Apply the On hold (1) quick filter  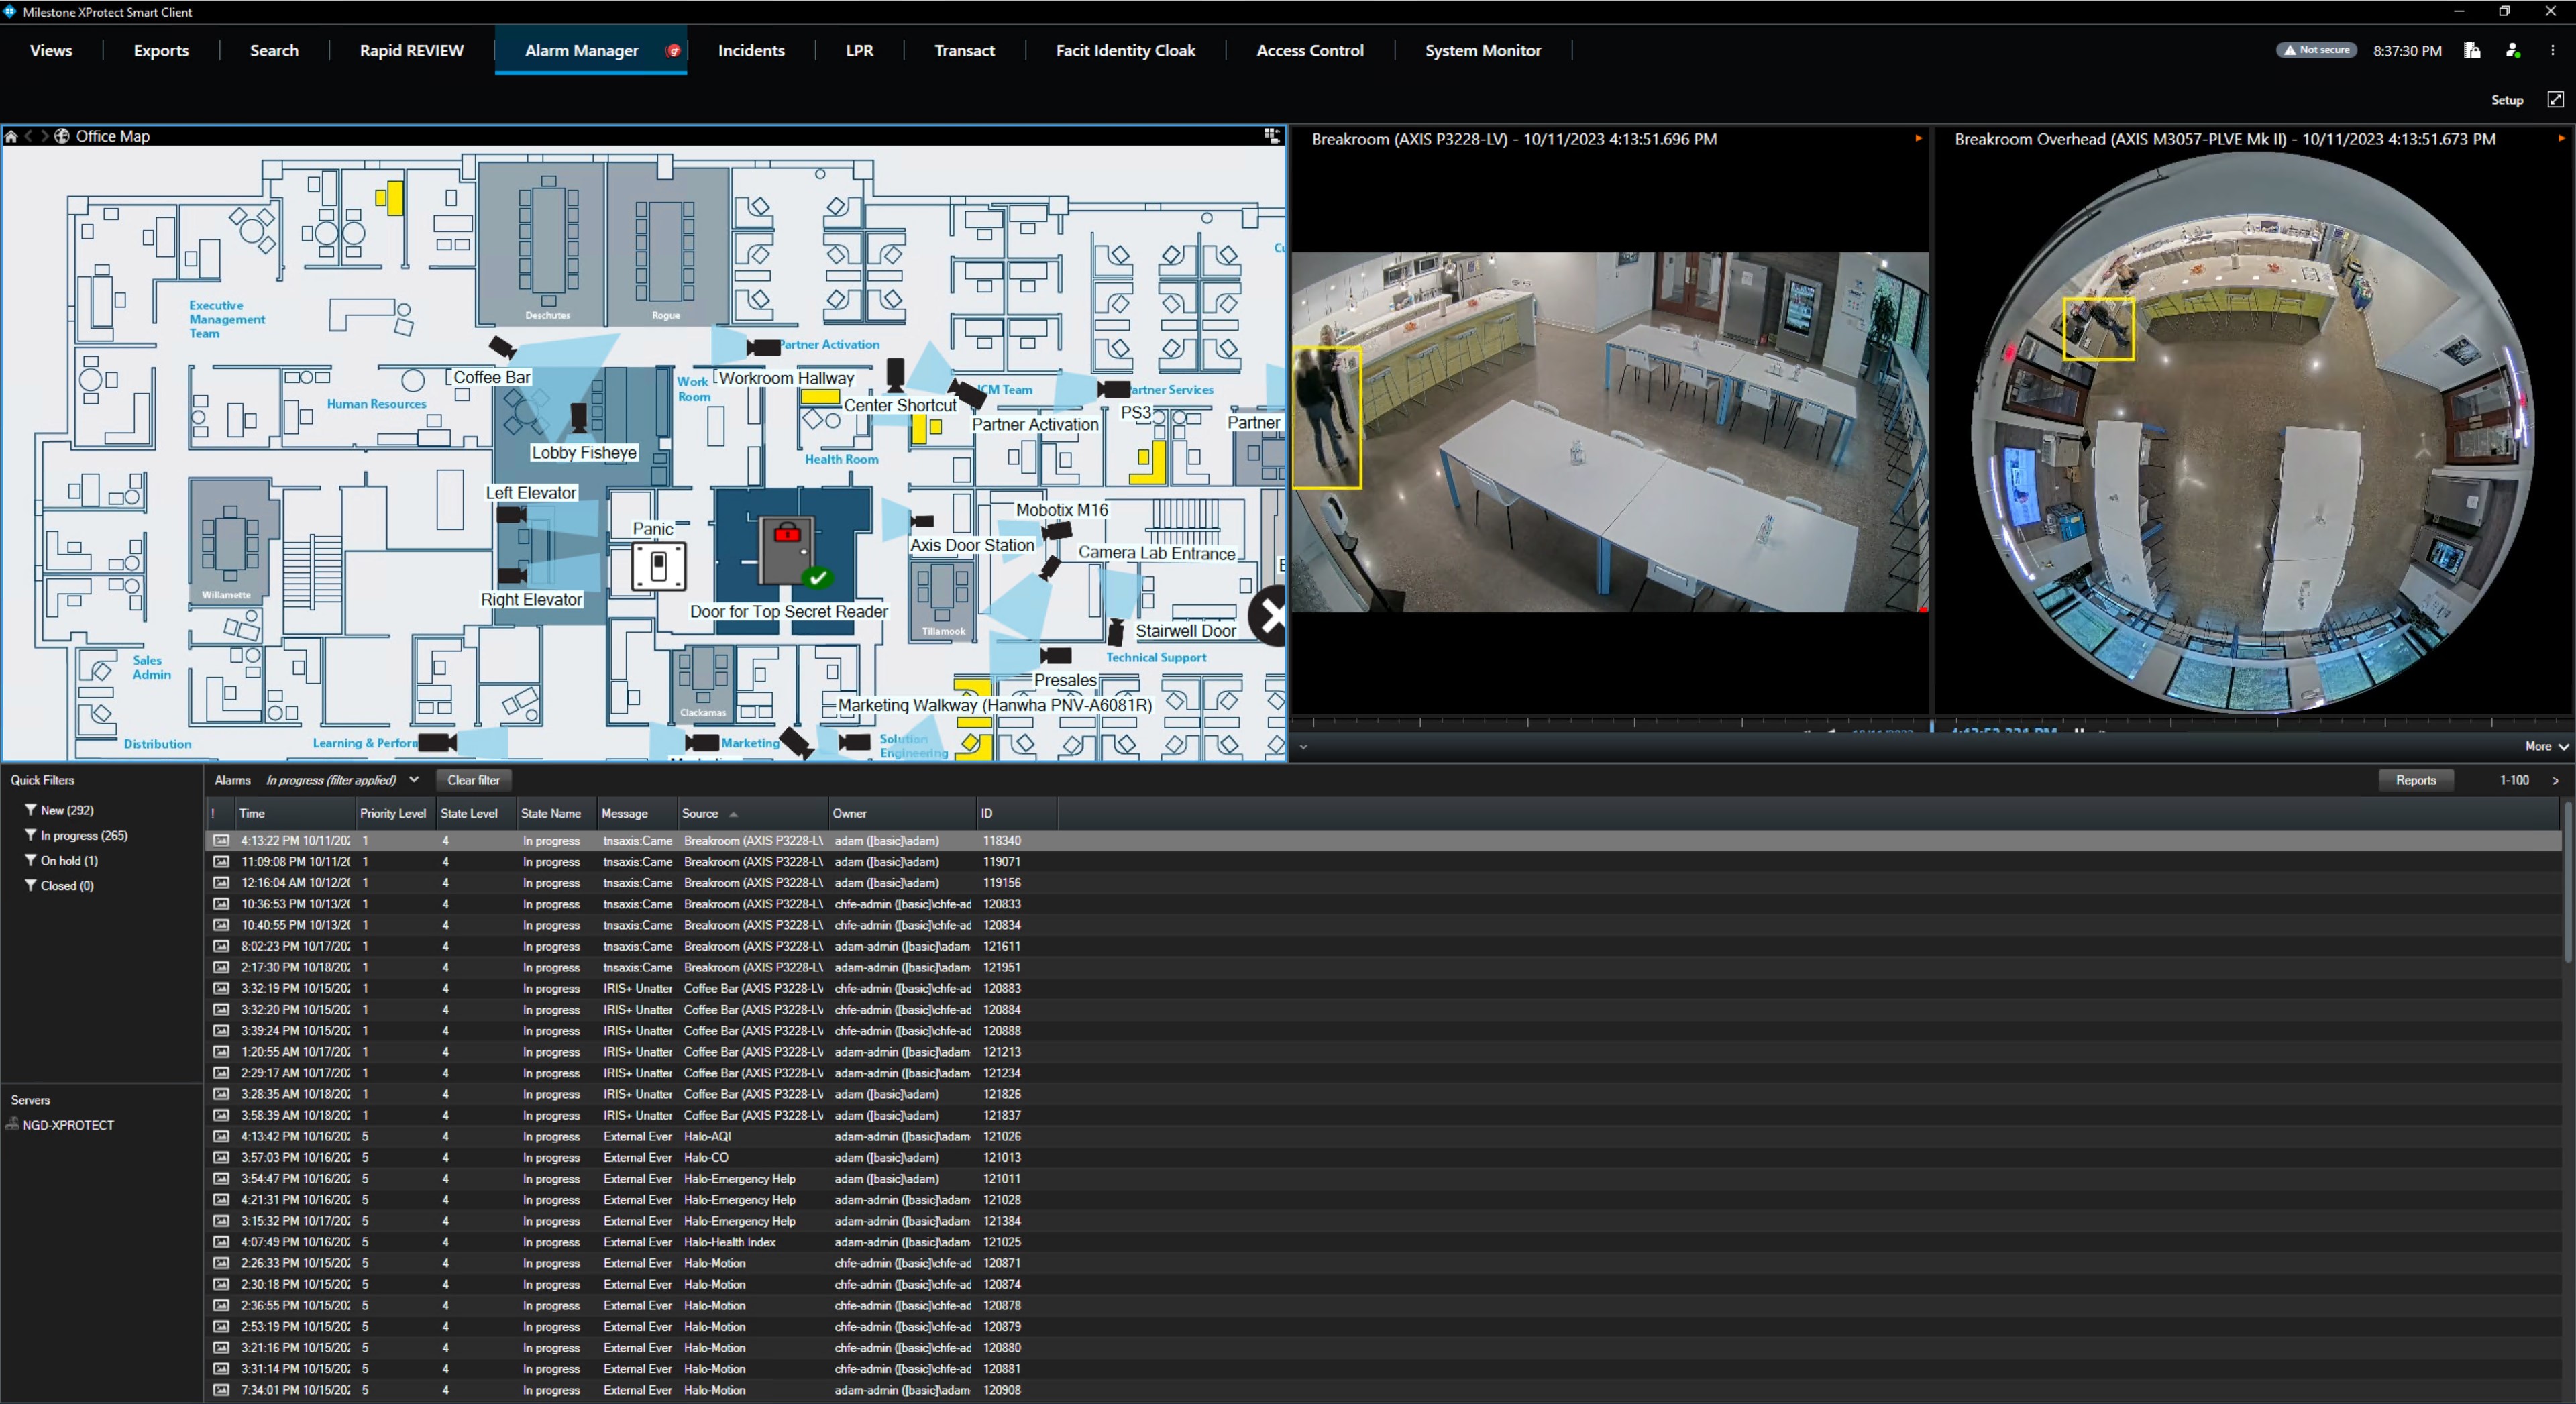point(68,860)
